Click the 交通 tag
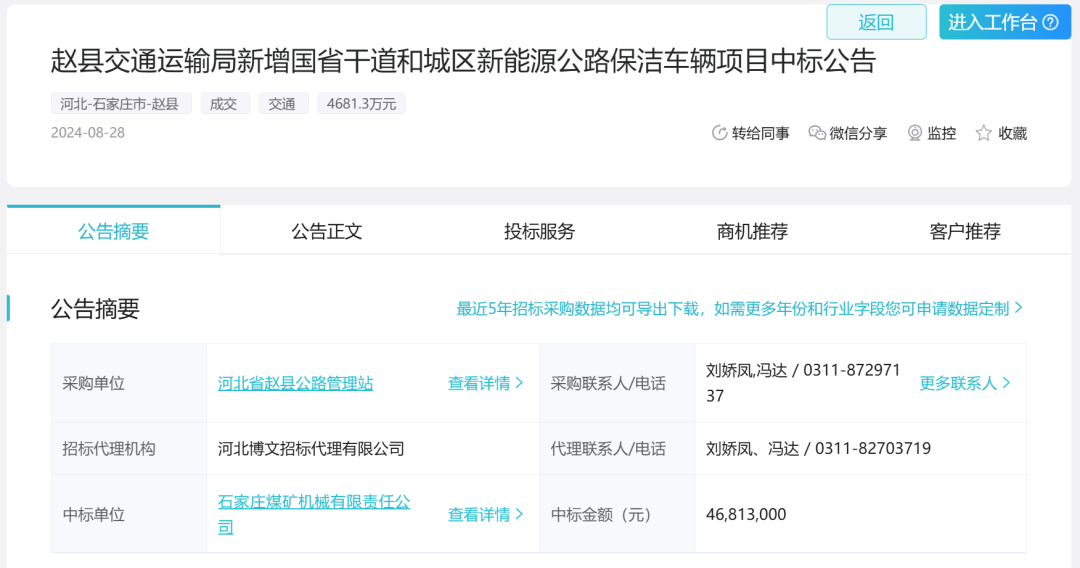Image resolution: width=1080 pixels, height=568 pixels. (282, 104)
